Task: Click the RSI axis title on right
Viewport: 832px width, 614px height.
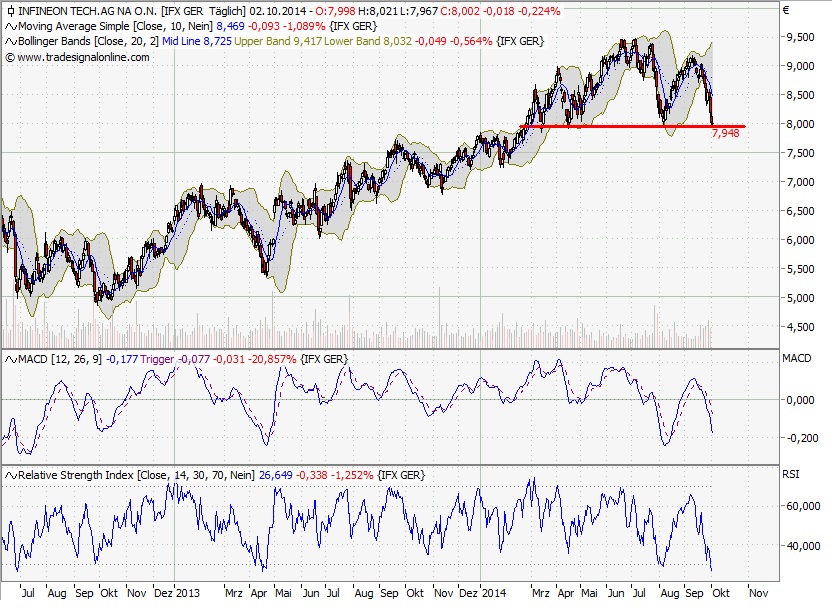Action: [791, 474]
